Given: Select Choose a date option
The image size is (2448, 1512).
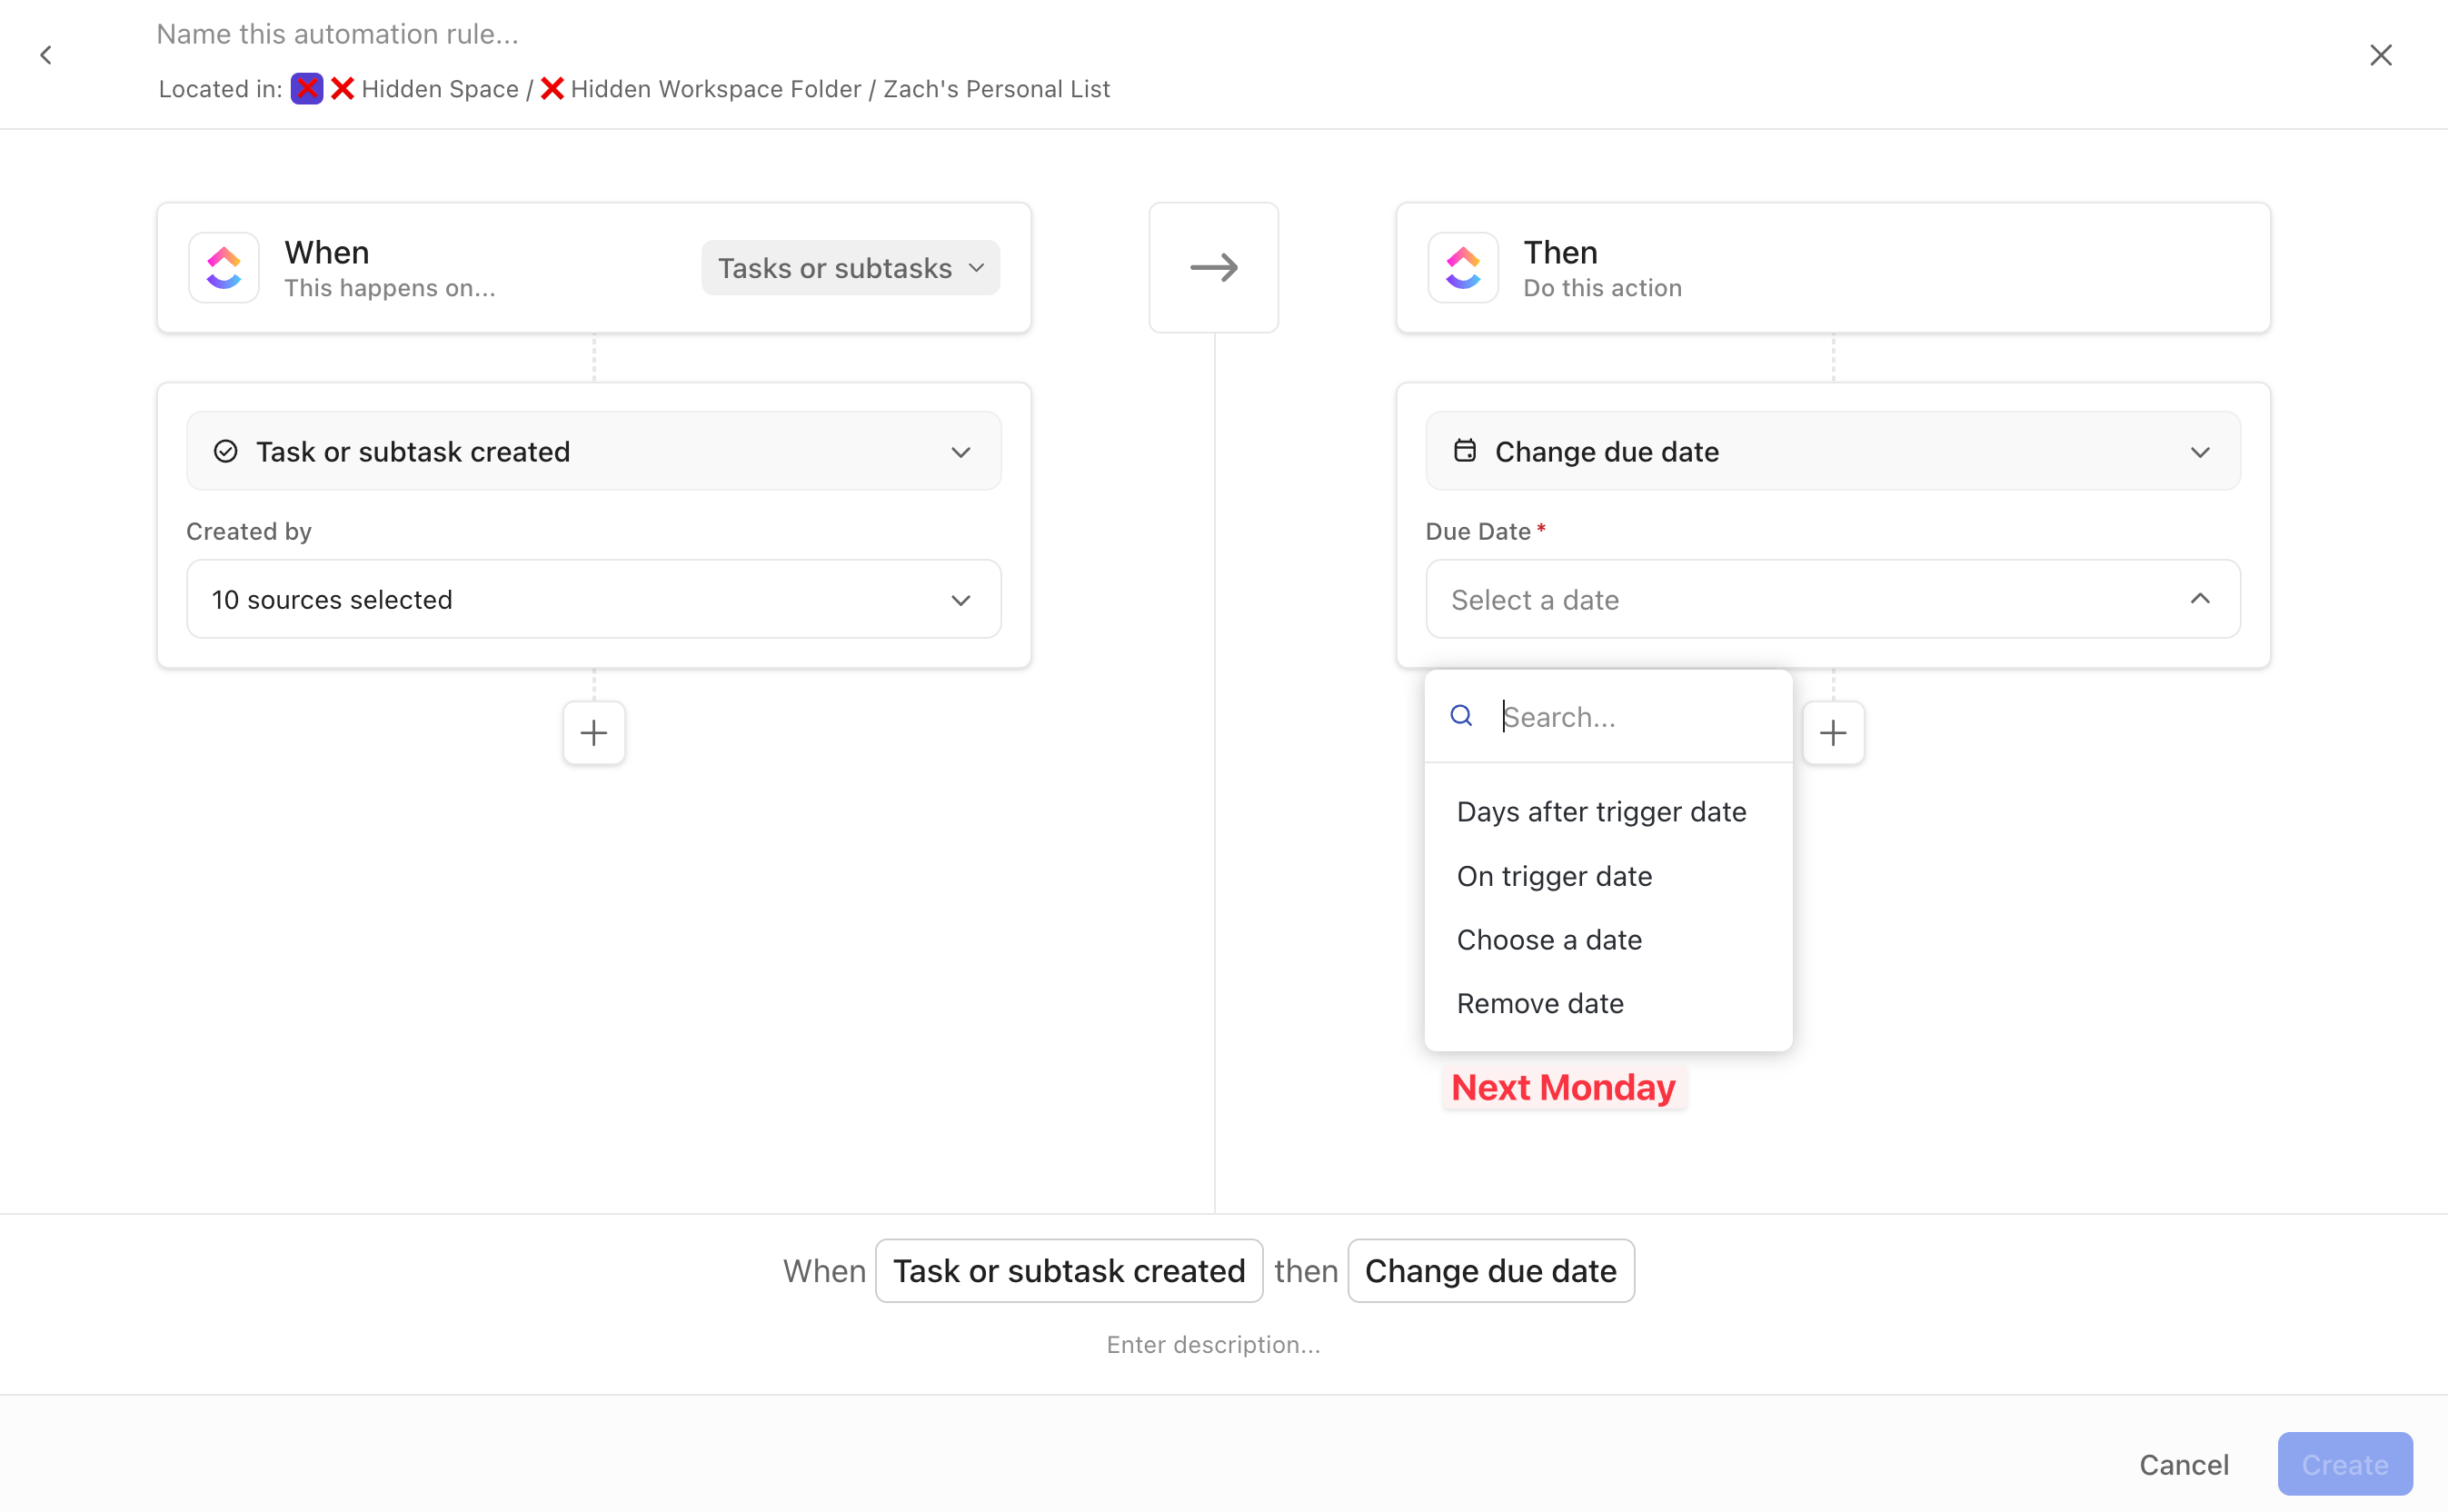Looking at the screenshot, I should pyautogui.click(x=1608, y=940).
